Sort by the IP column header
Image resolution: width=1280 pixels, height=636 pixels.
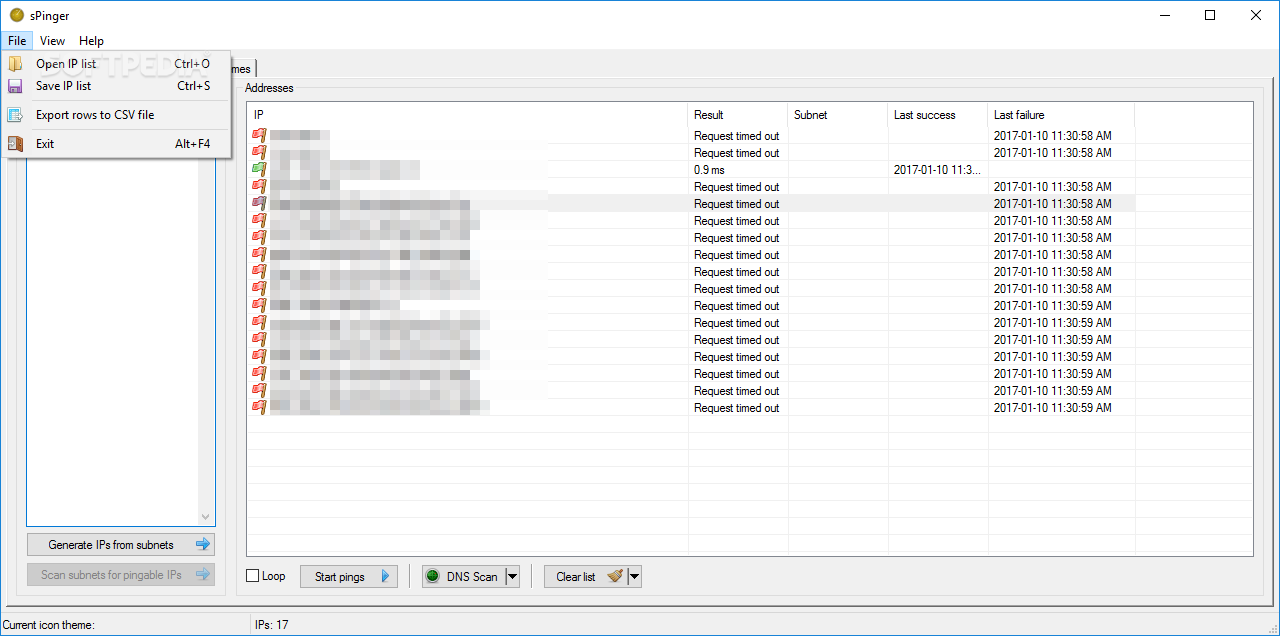click(x=468, y=115)
